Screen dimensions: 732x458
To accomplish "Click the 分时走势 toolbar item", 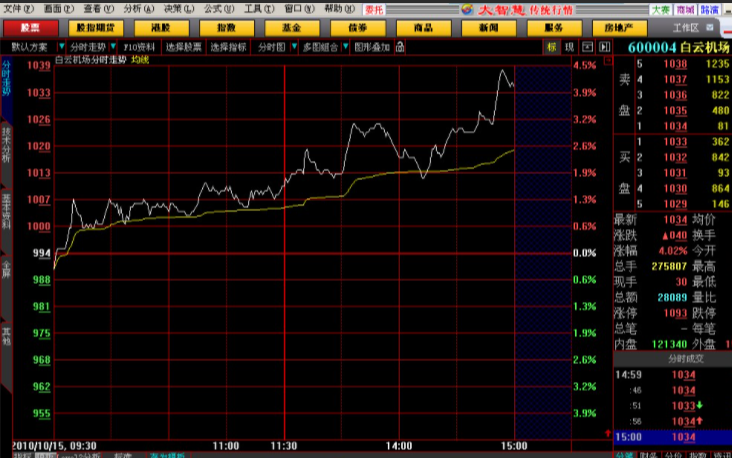I will tap(88, 47).
